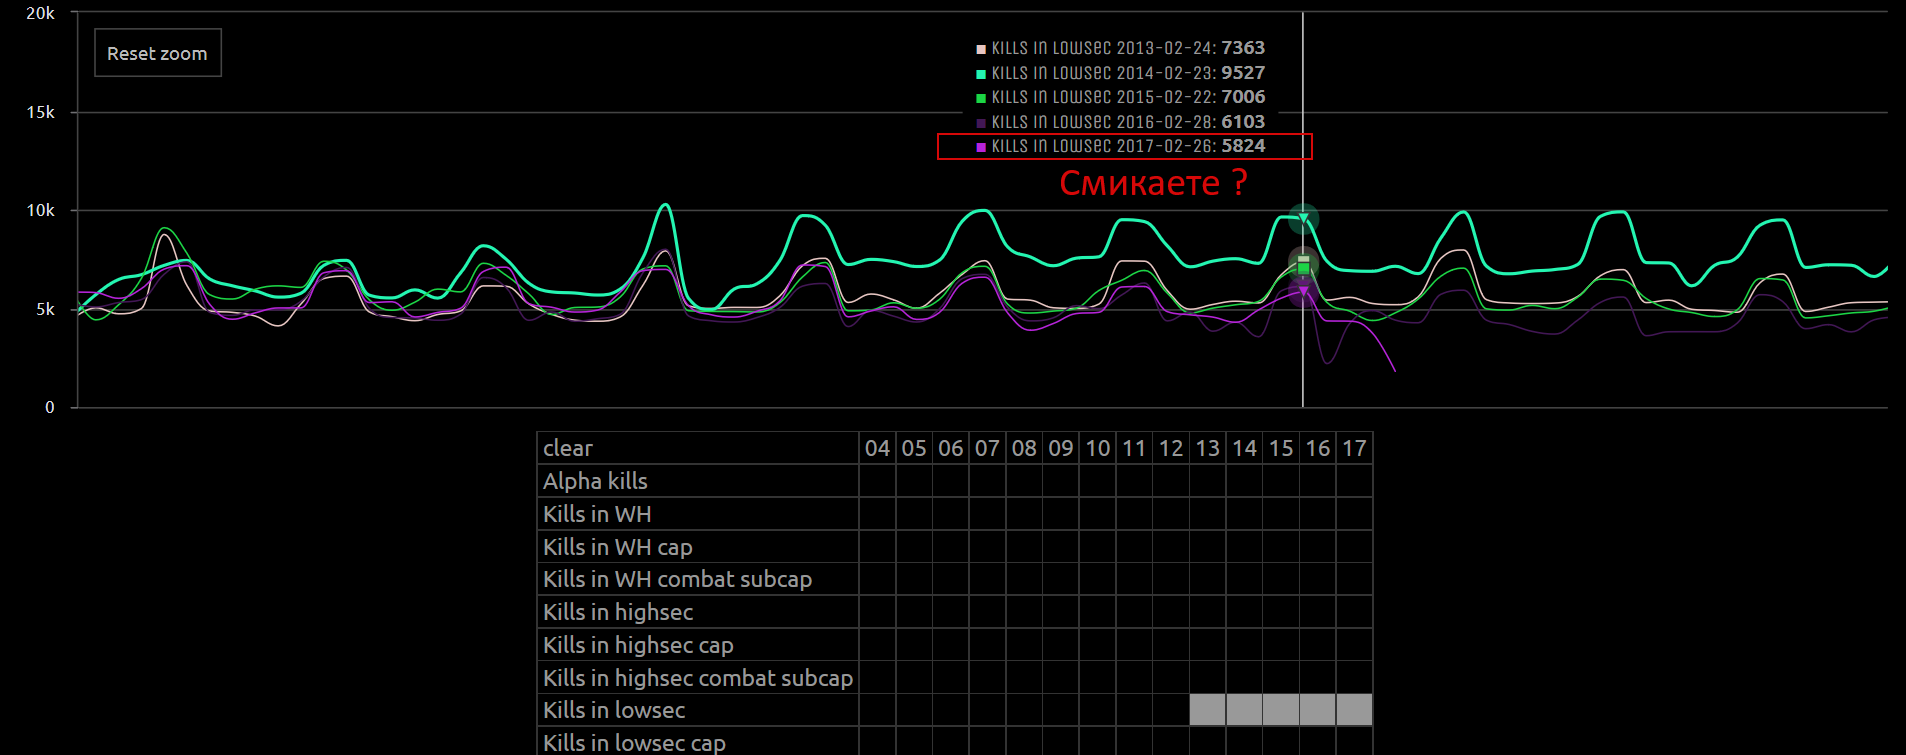Viewport: 1906px width, 755px height.
Task: Click the year column header 14
Action: tap(1244, 448)
